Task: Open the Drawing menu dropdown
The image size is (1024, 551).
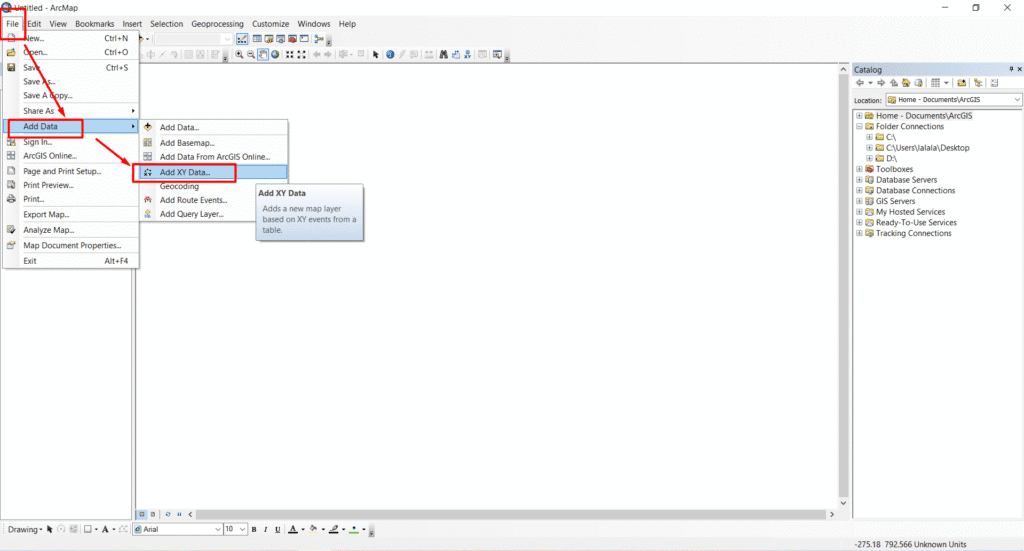Action: click(25, 529)
